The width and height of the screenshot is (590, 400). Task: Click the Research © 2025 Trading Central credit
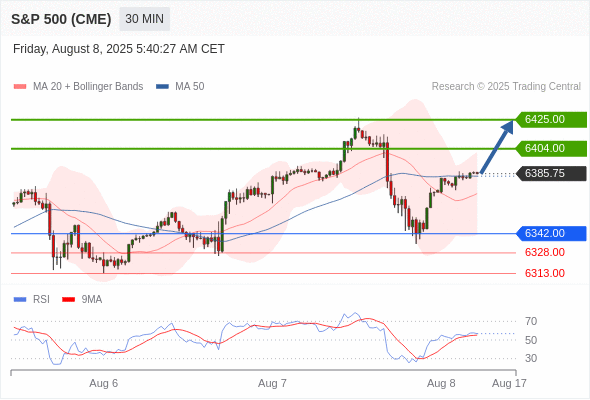coord(506,87)
